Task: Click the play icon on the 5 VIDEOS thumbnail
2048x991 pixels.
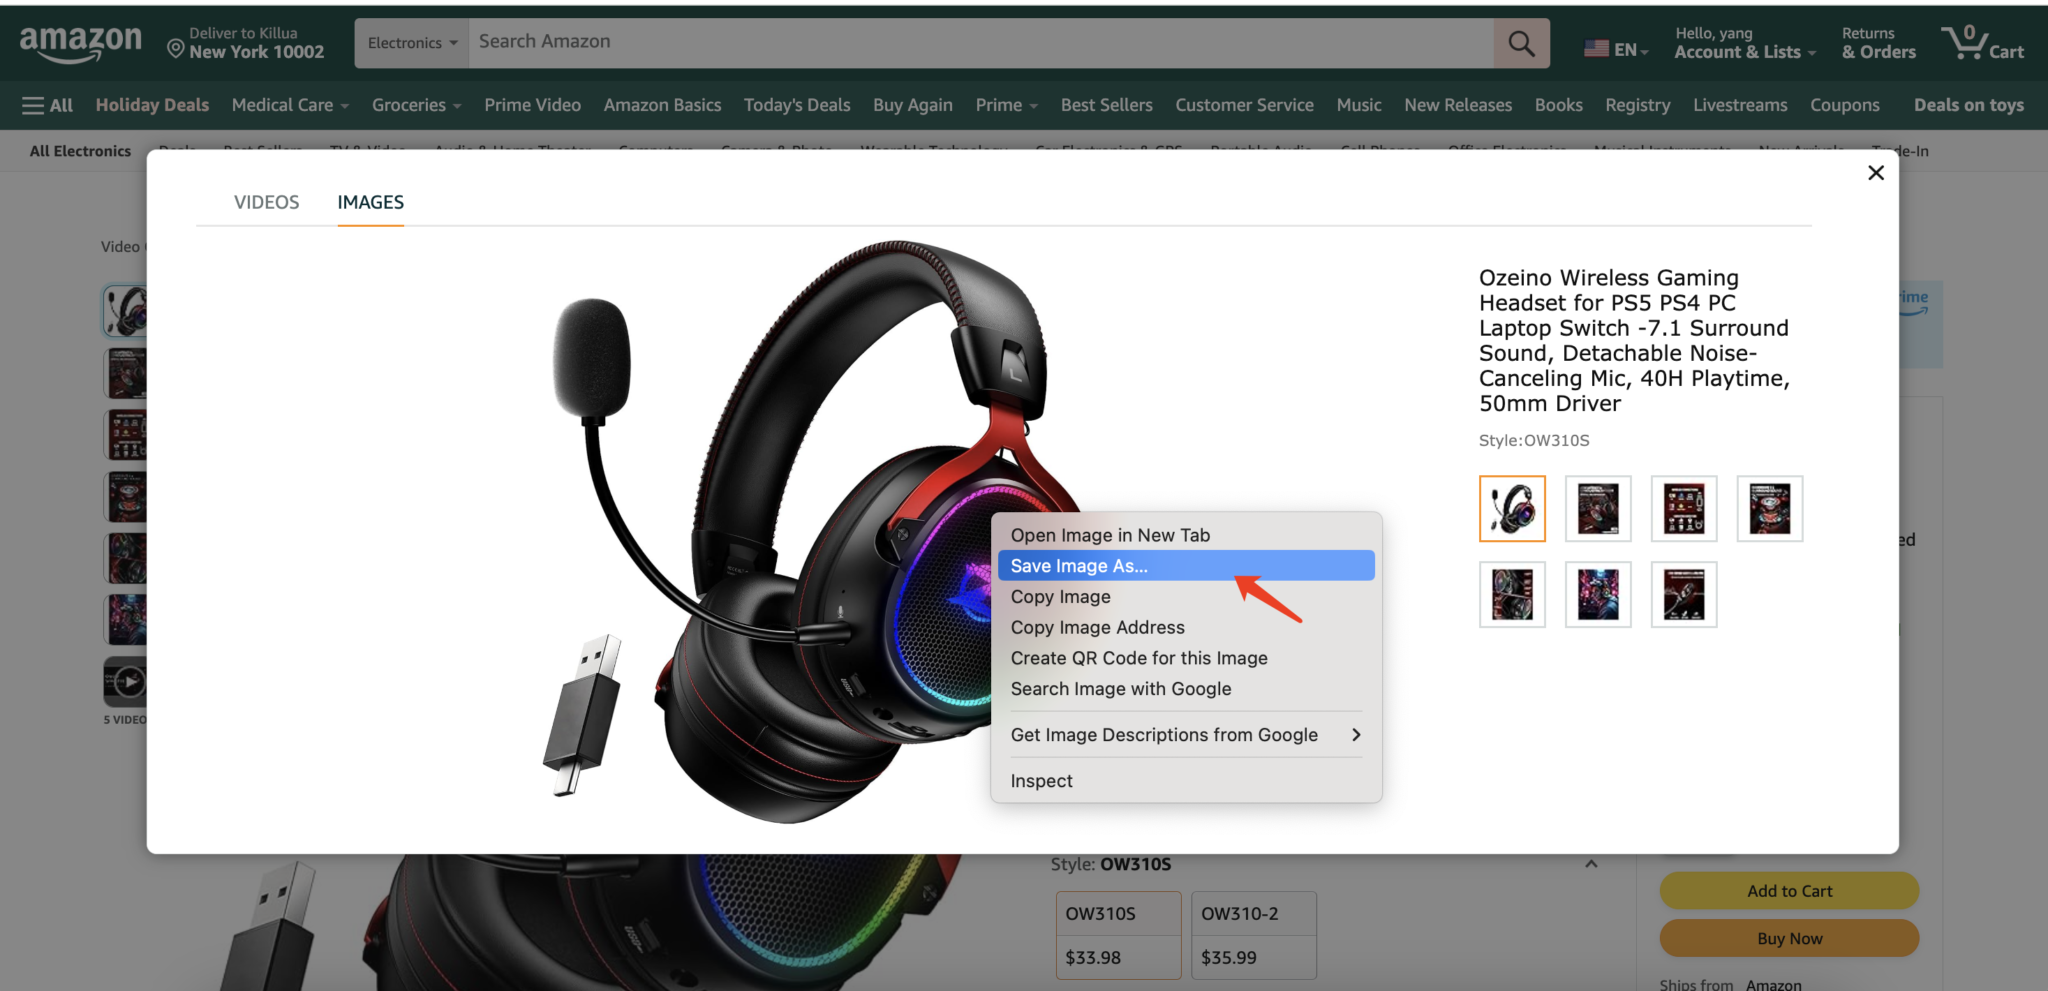Action: (128, 680)
